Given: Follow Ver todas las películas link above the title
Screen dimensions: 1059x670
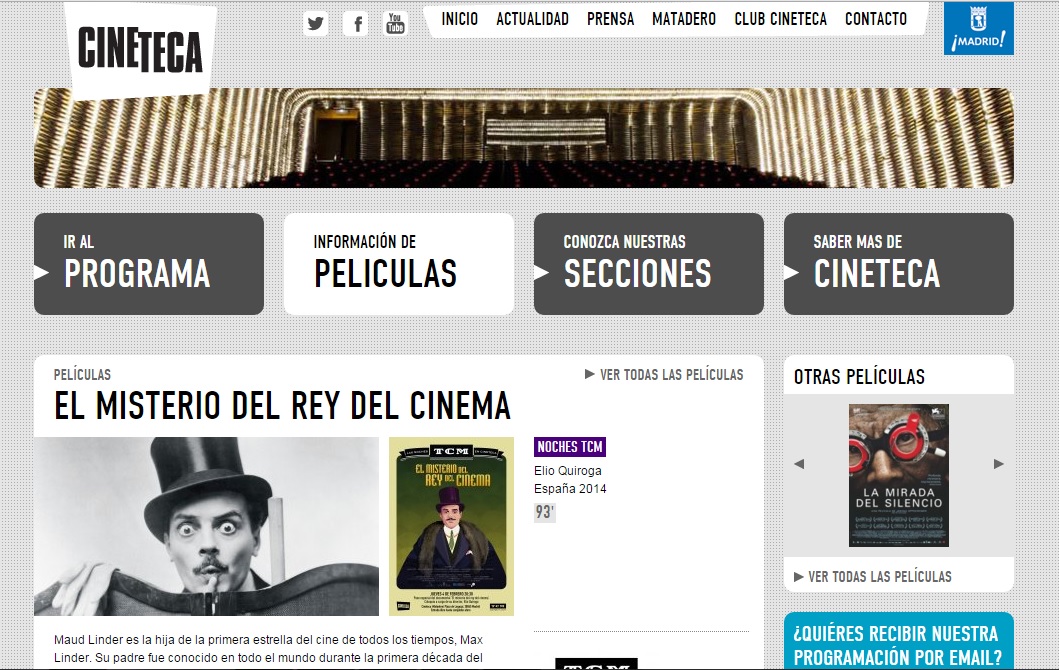Looking at the screenshot, I should pos(664,374).
